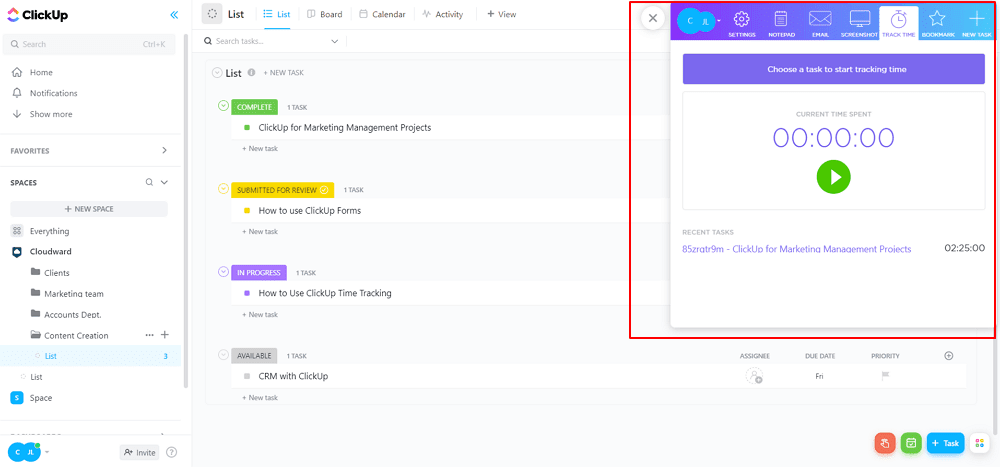Viewport: 1000px width, 467px height.
Task: Click the green notepad quick button
Action: tap(911, 443)
